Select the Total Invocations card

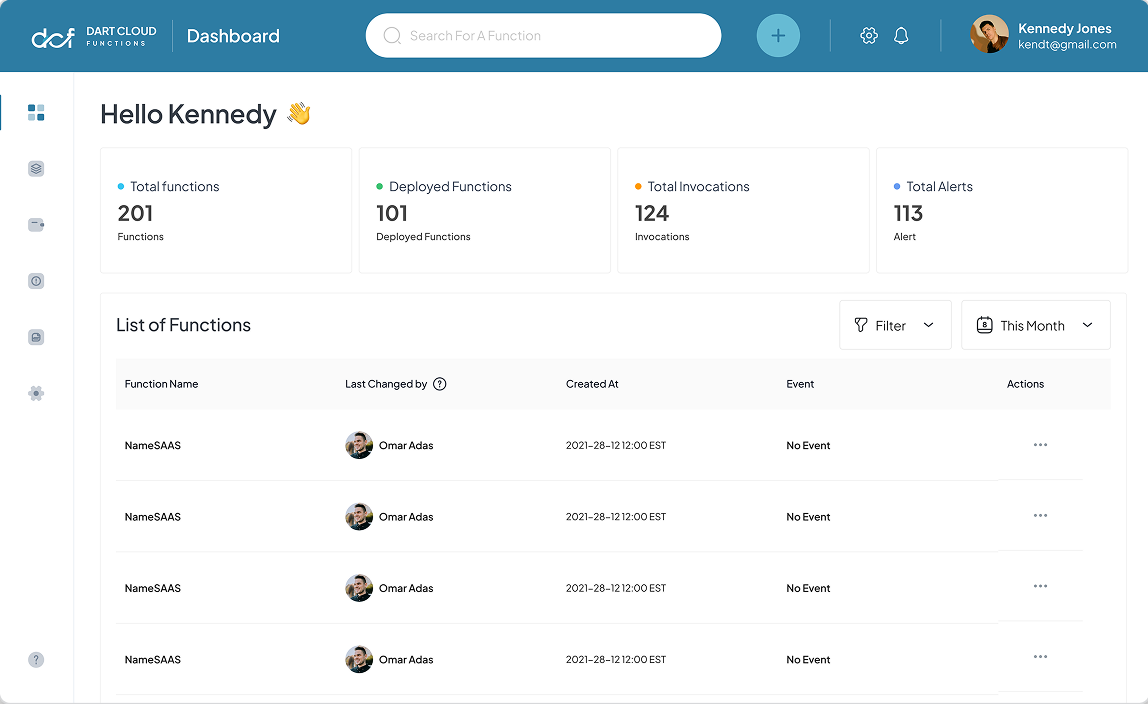point(743,211)
